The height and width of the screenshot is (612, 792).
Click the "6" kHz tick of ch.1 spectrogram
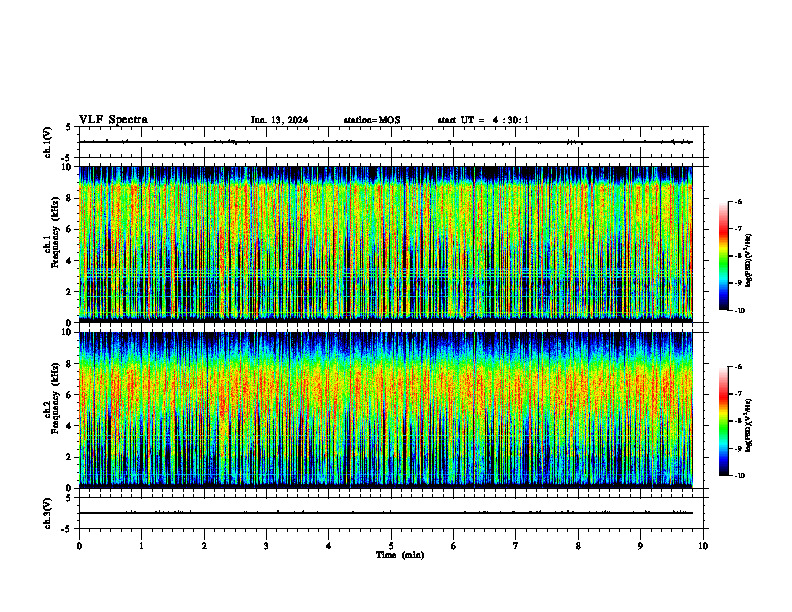(x=70, y=229)
